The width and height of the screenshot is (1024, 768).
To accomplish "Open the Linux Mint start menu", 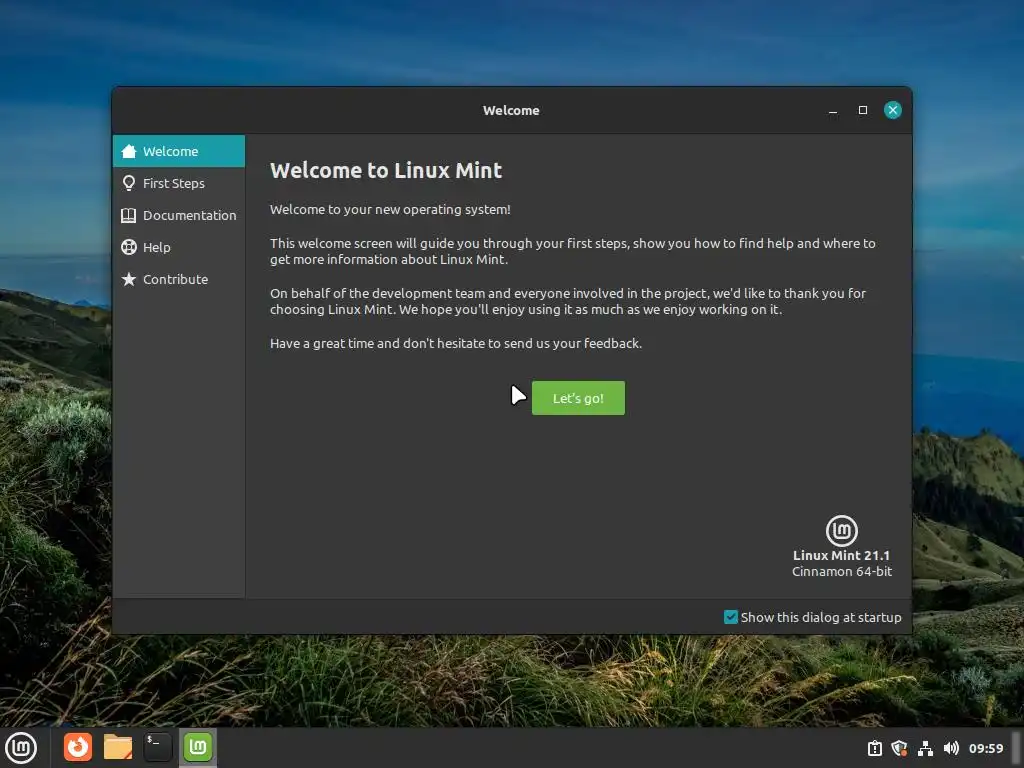I will coord(21,748).
